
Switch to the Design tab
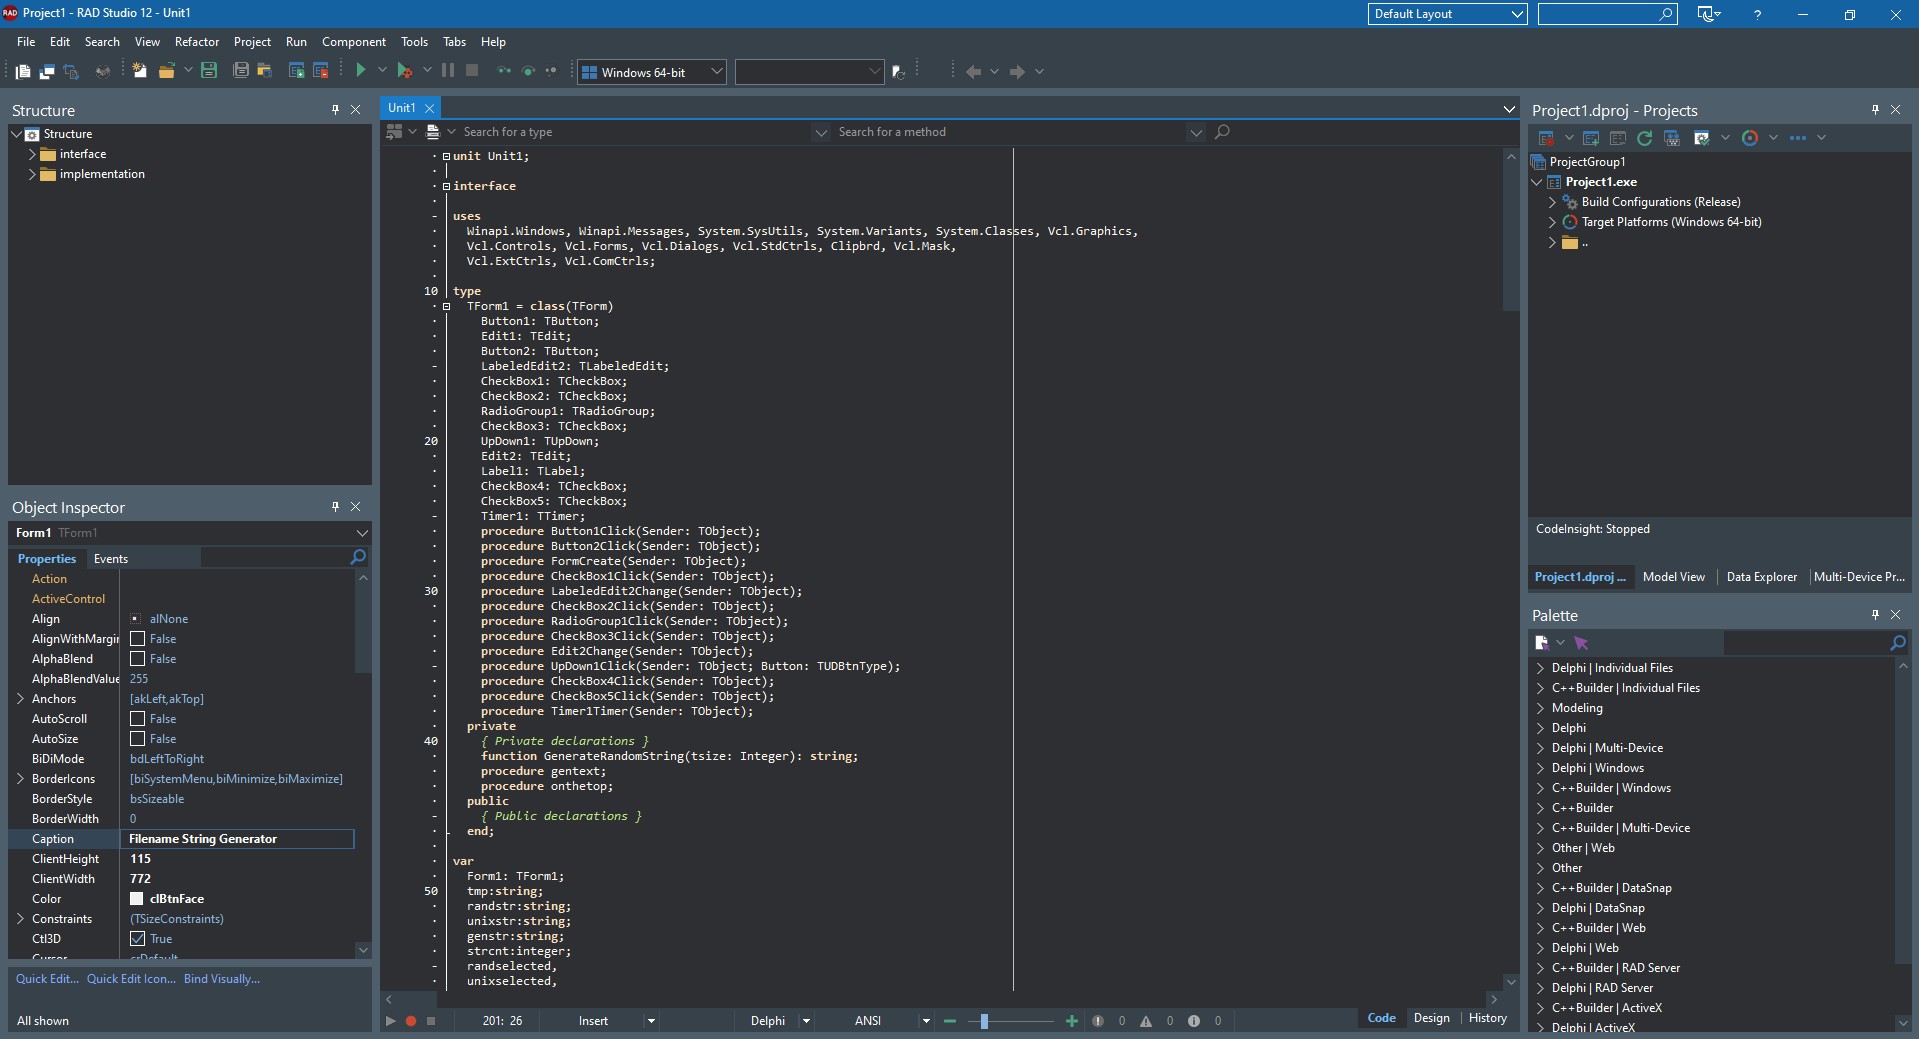coord(1431,1018)
